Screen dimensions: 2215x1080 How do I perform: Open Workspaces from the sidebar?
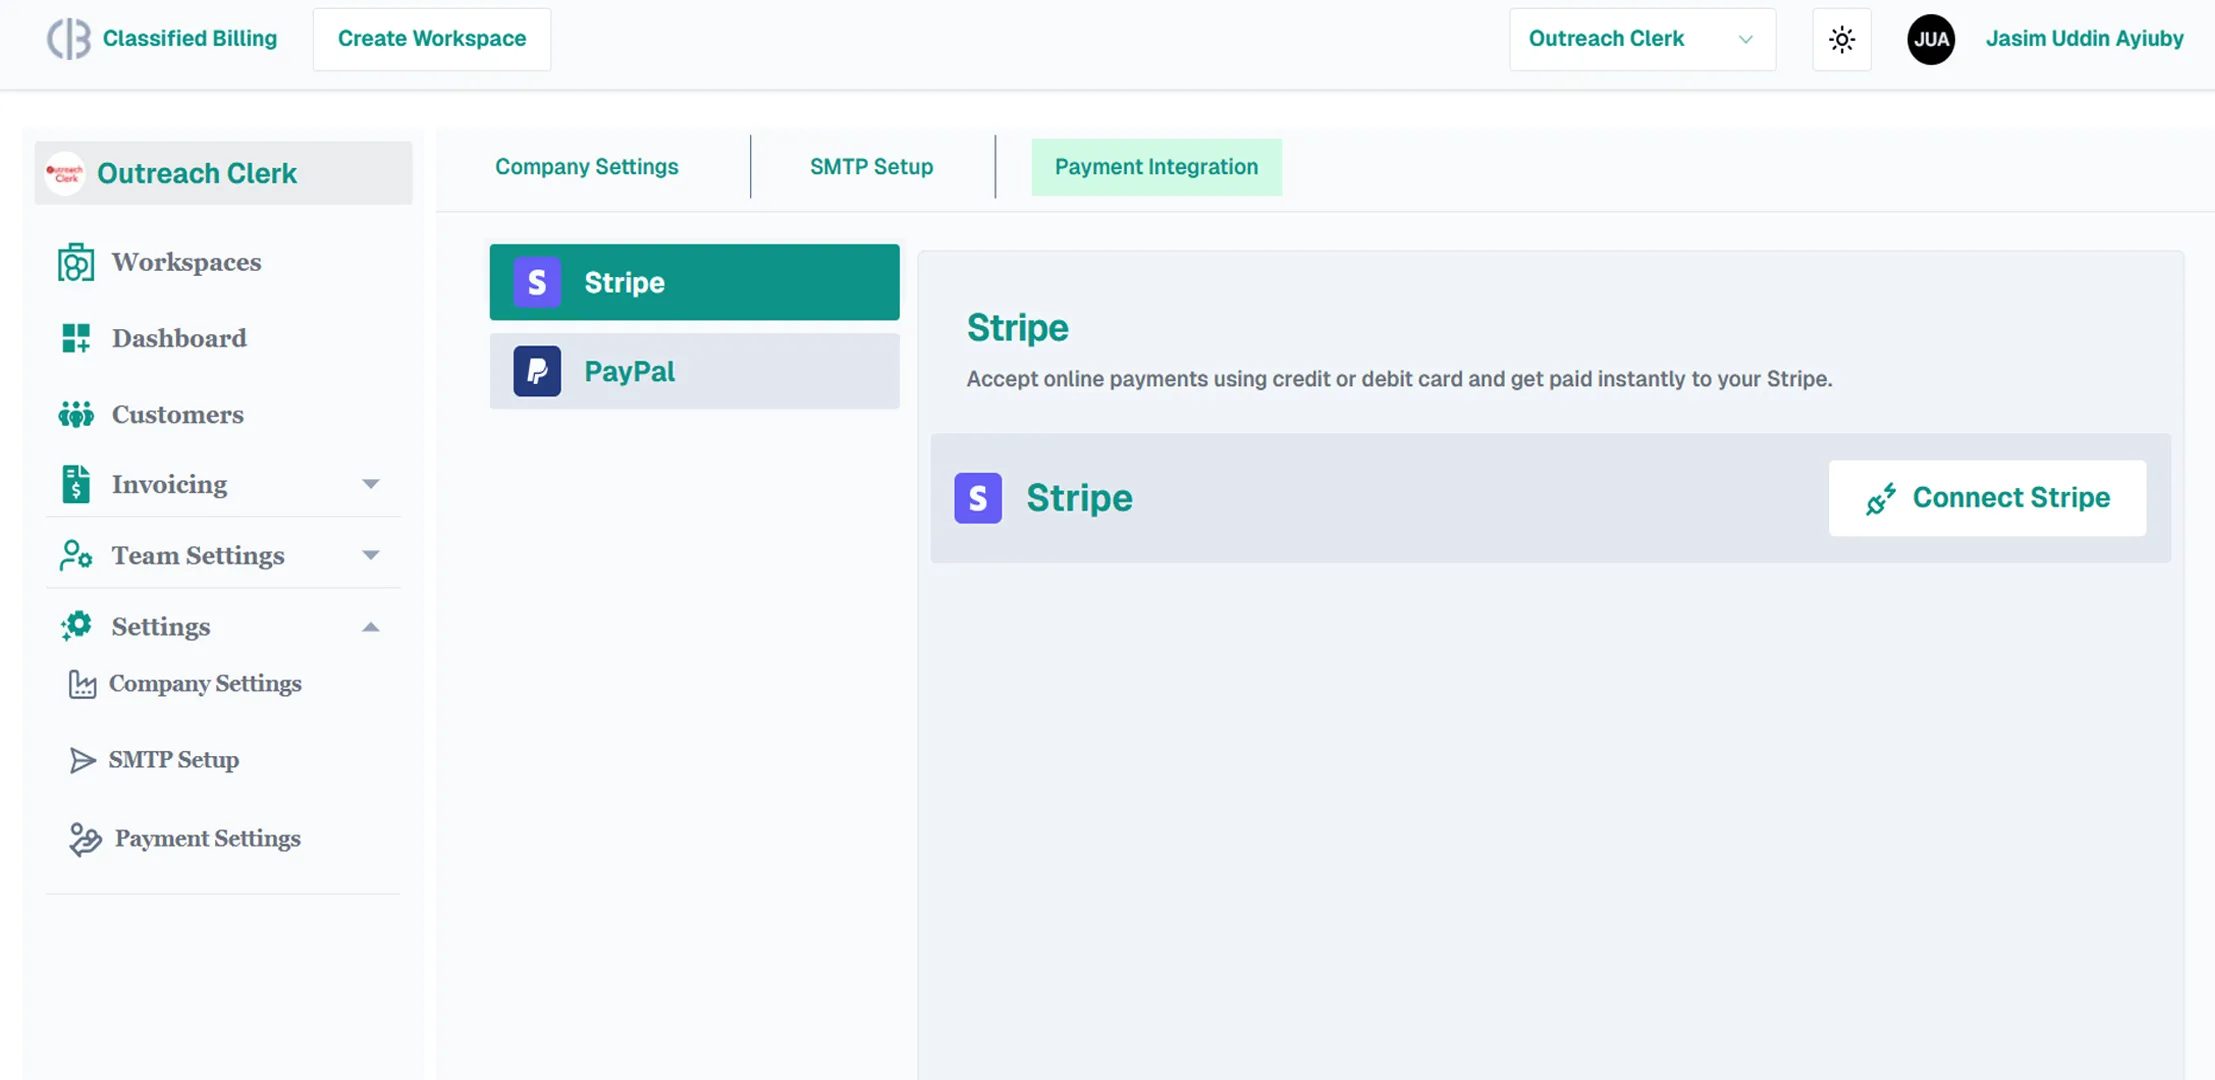pos(186,262)
